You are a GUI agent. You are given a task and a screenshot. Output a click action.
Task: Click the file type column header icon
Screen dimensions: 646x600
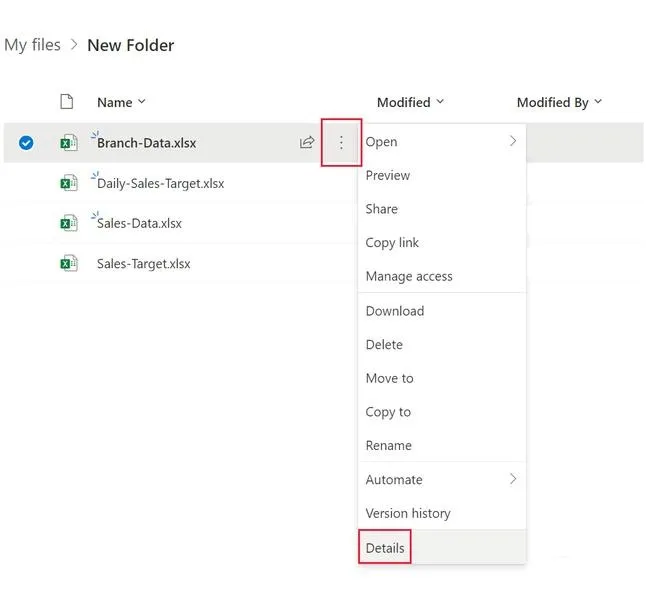point(67,102)
